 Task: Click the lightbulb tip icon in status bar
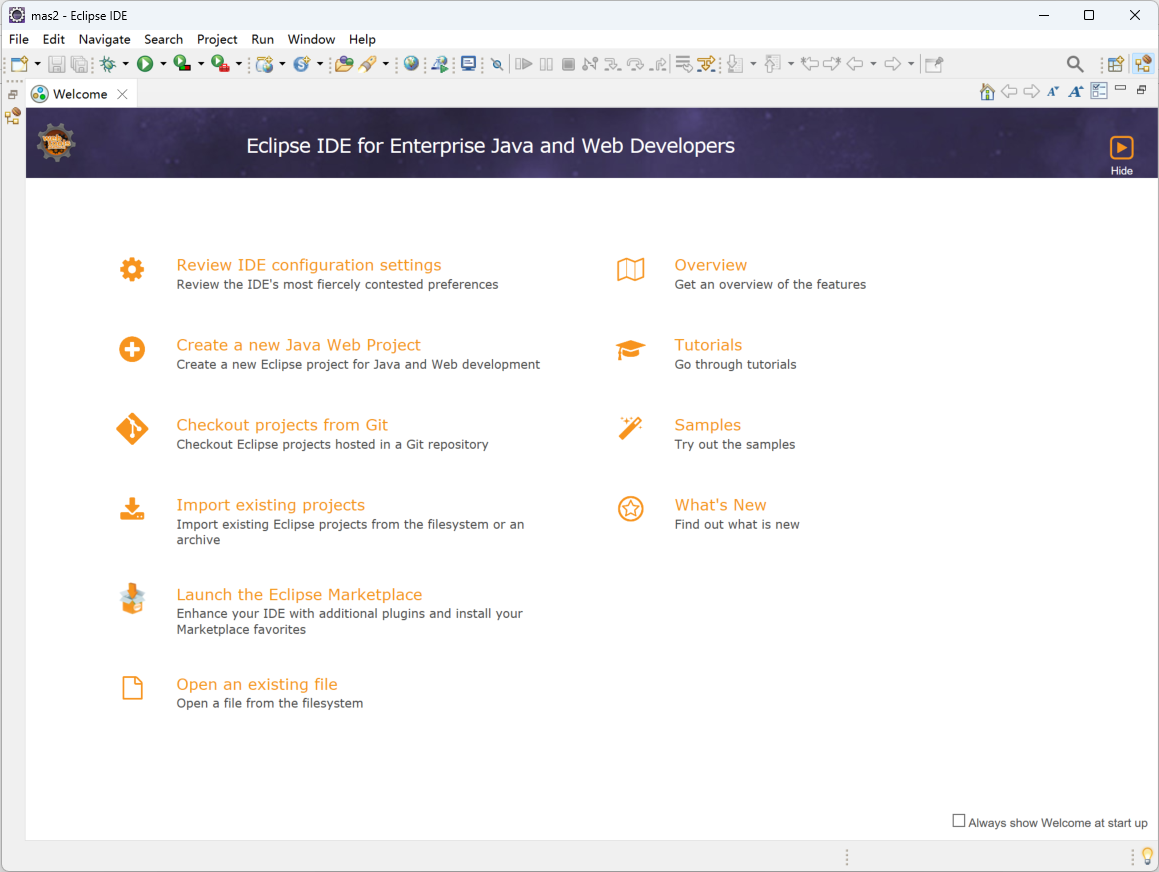[x=1147, y=856]
